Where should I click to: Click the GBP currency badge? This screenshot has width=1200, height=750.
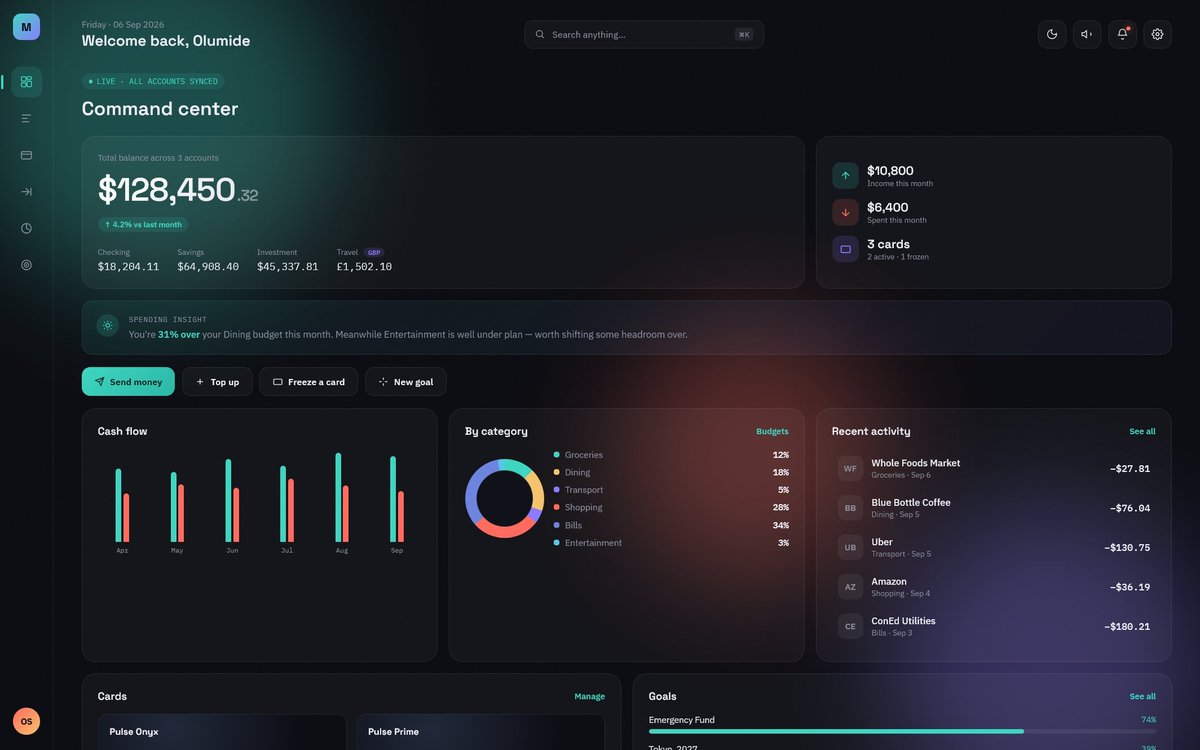click(374, 253)
